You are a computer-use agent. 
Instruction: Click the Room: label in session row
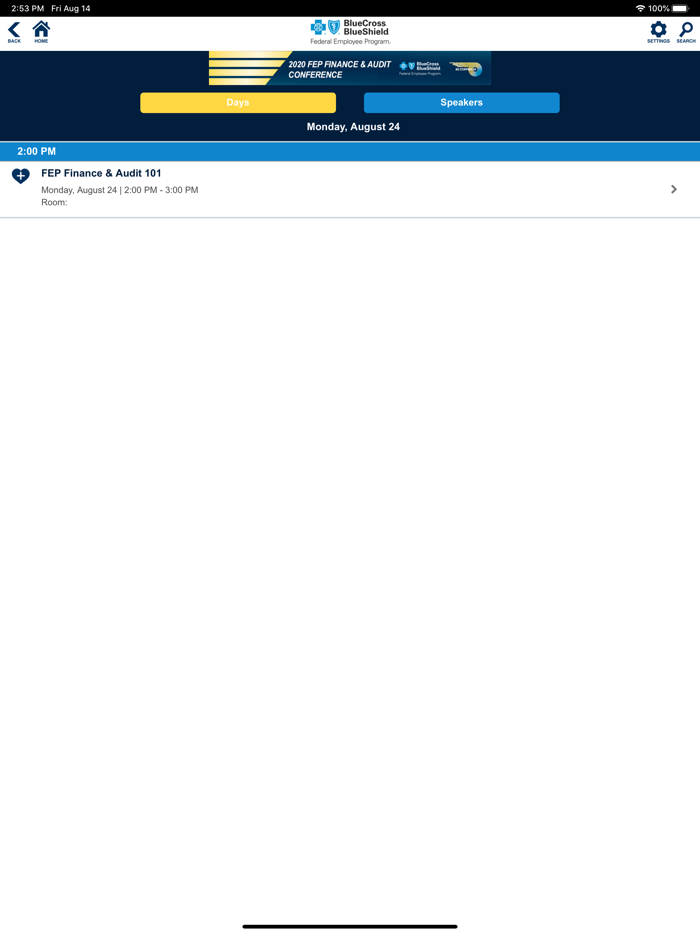54,203
